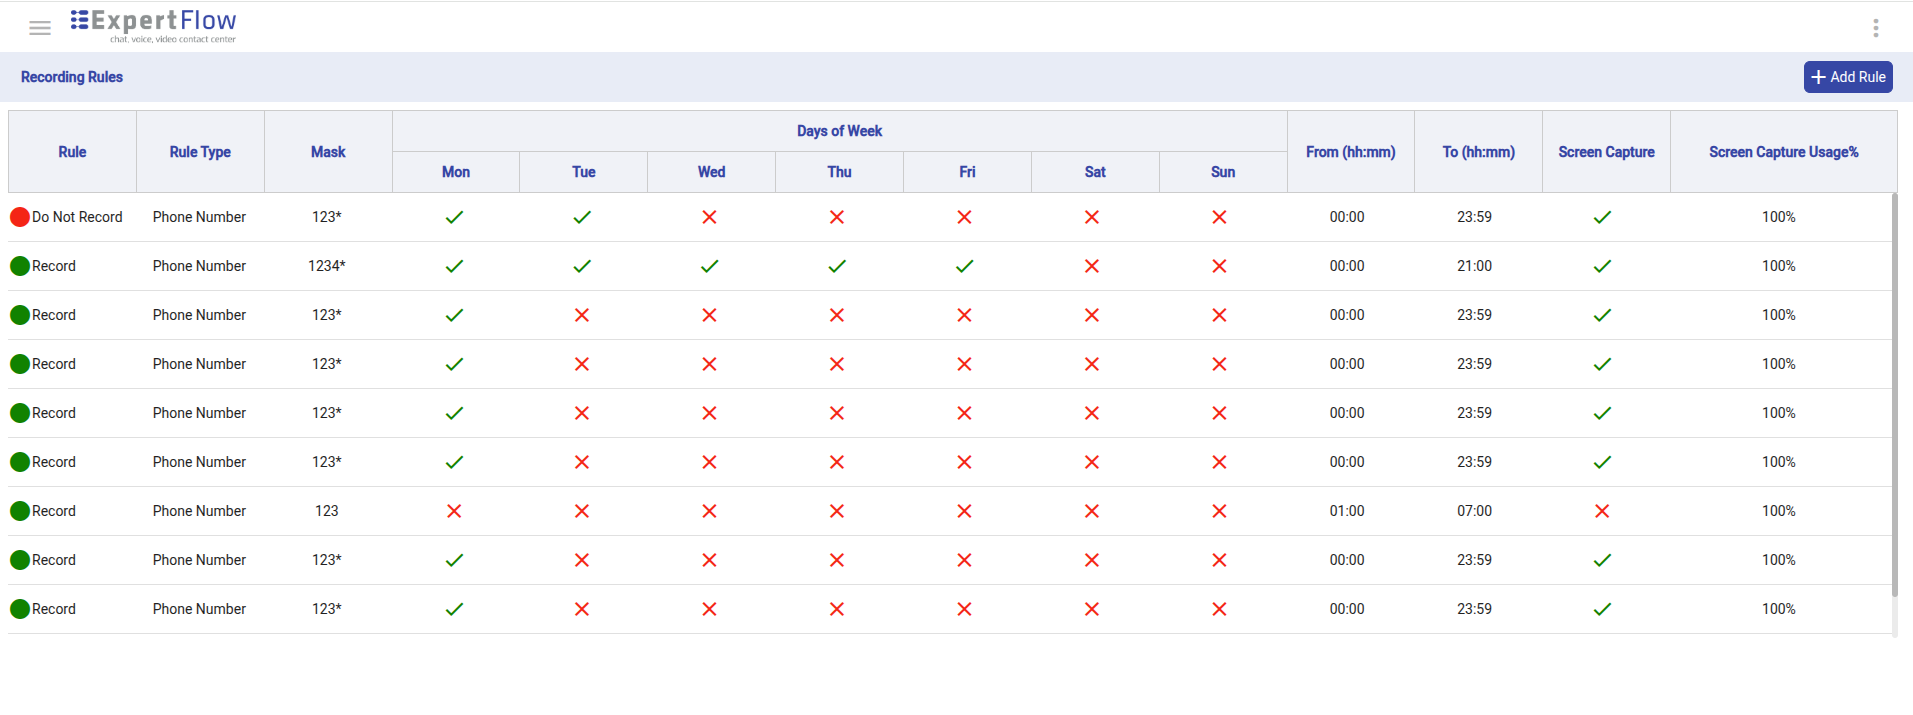
Task: Click the Screen Capture Usage% column header
Action: pos(1783,152)
